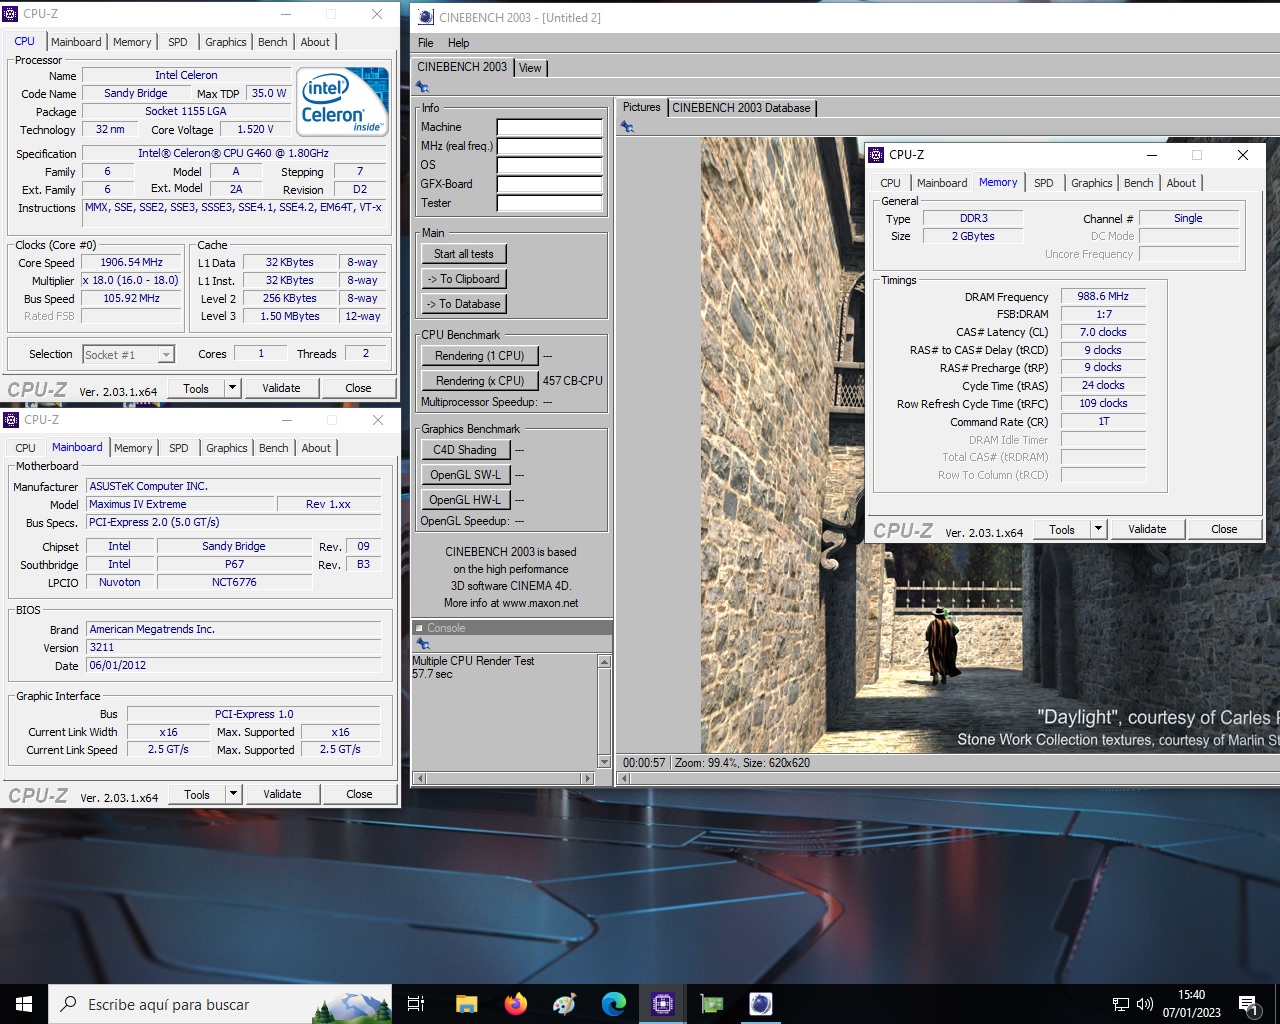The height and width of the screenshot is (1024, 1280).
Task: Click the pin icon in the Cinebench Info panel
Action: 423,87
